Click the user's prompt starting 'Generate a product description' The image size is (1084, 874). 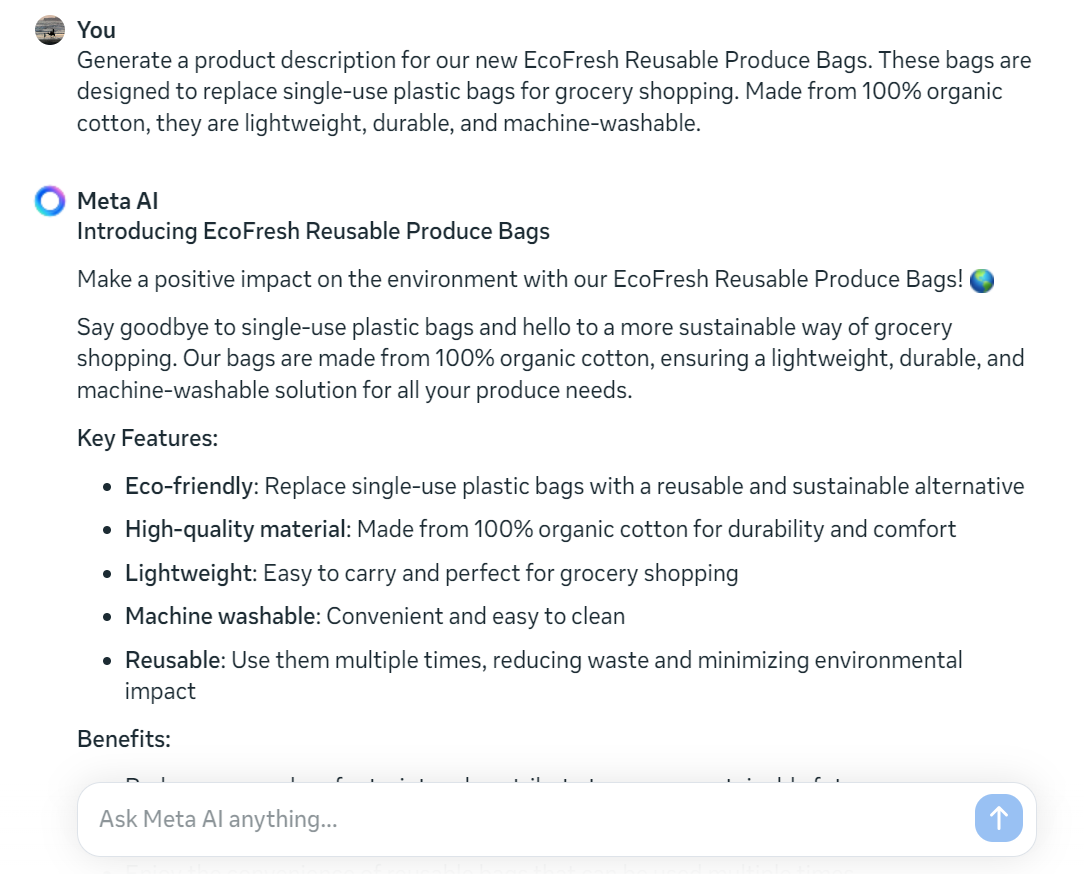pos(554,91)
